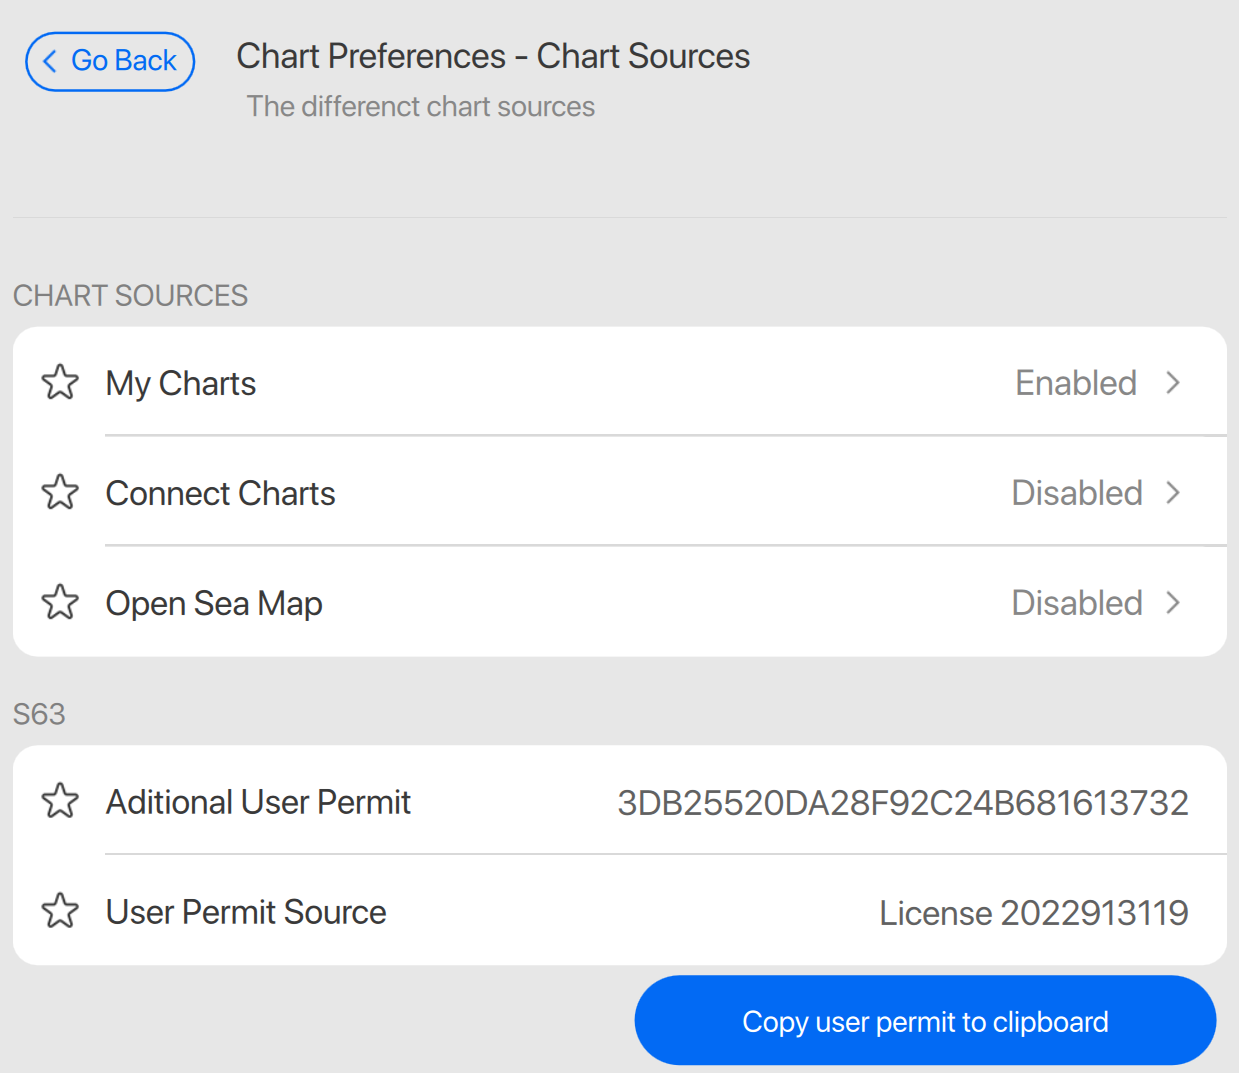Select the Connect Charts list item

click(x=220, y=494)
